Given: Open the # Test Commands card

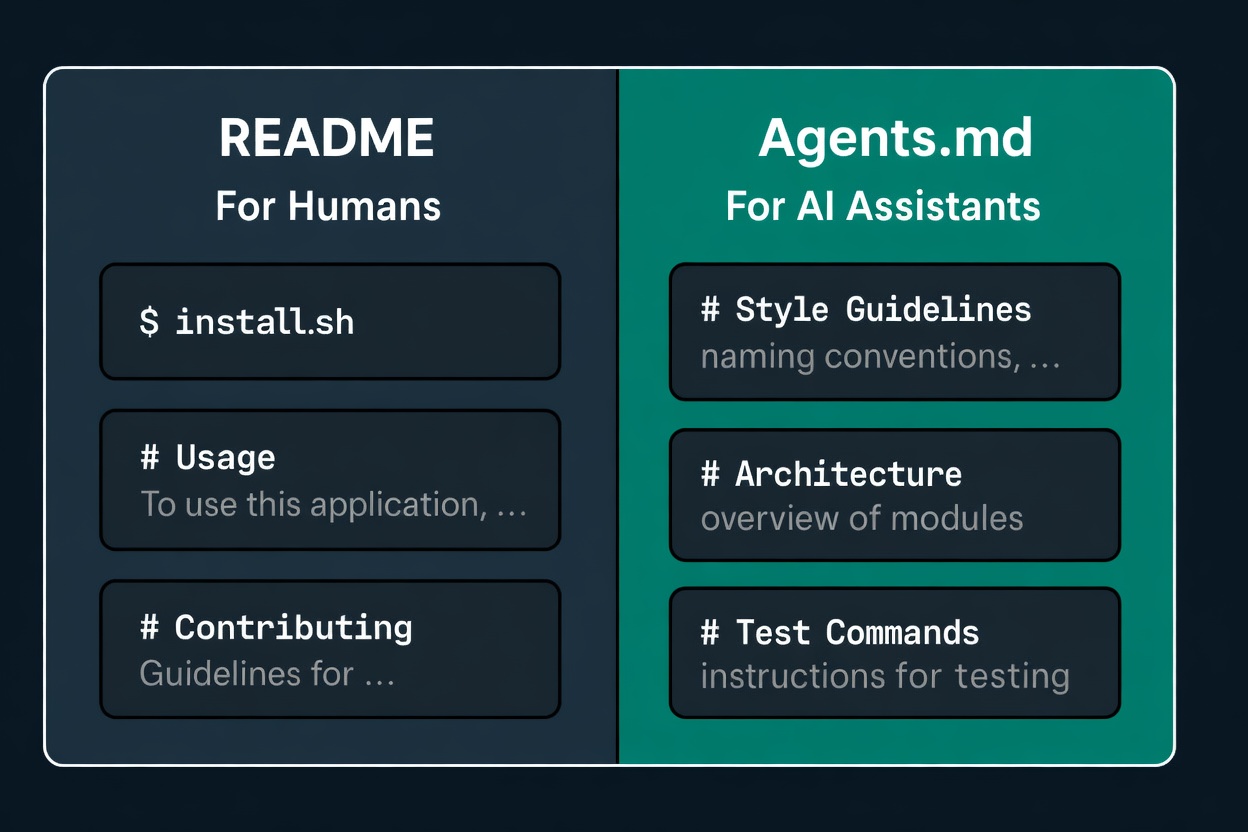Looking at the screenshot, I should [x=895, y=653].
